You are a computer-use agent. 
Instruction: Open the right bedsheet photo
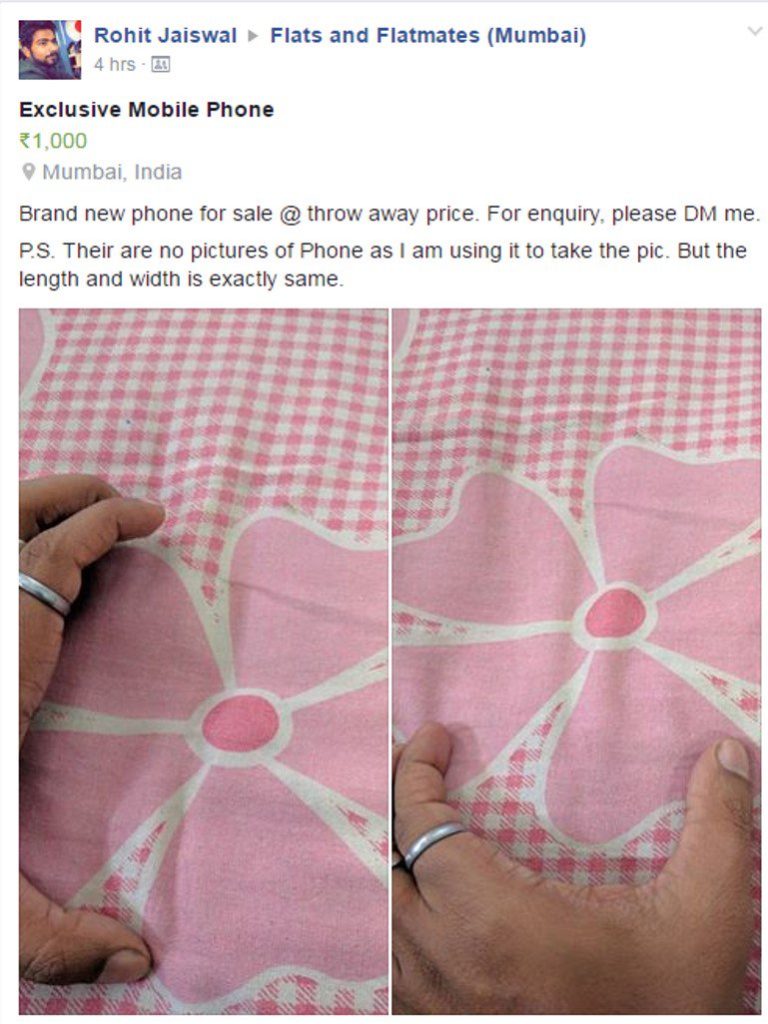pyautogui.click(x=577, y=662)
